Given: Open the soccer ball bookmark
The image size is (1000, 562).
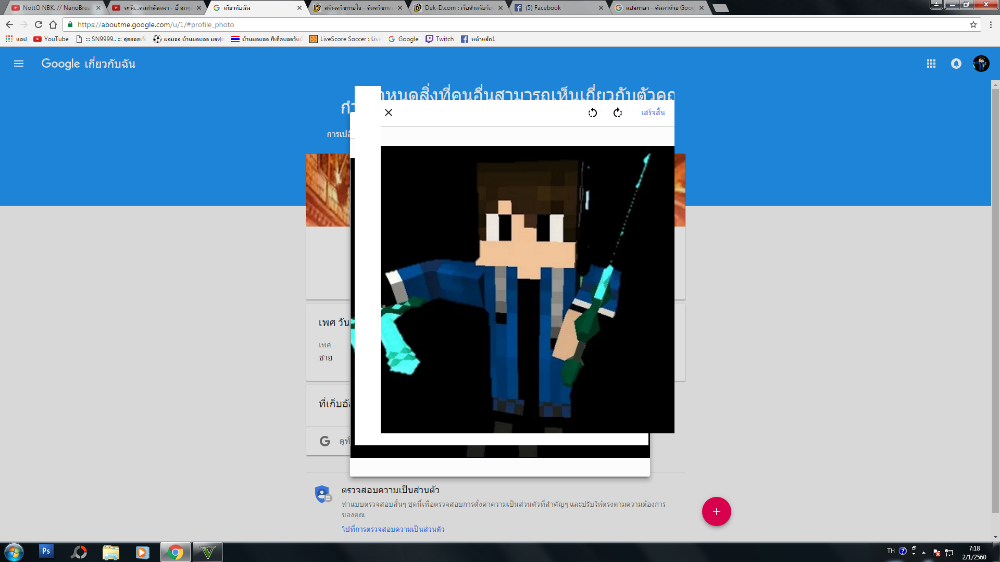Looking at the screenshot, I should [x=188, y=39].
